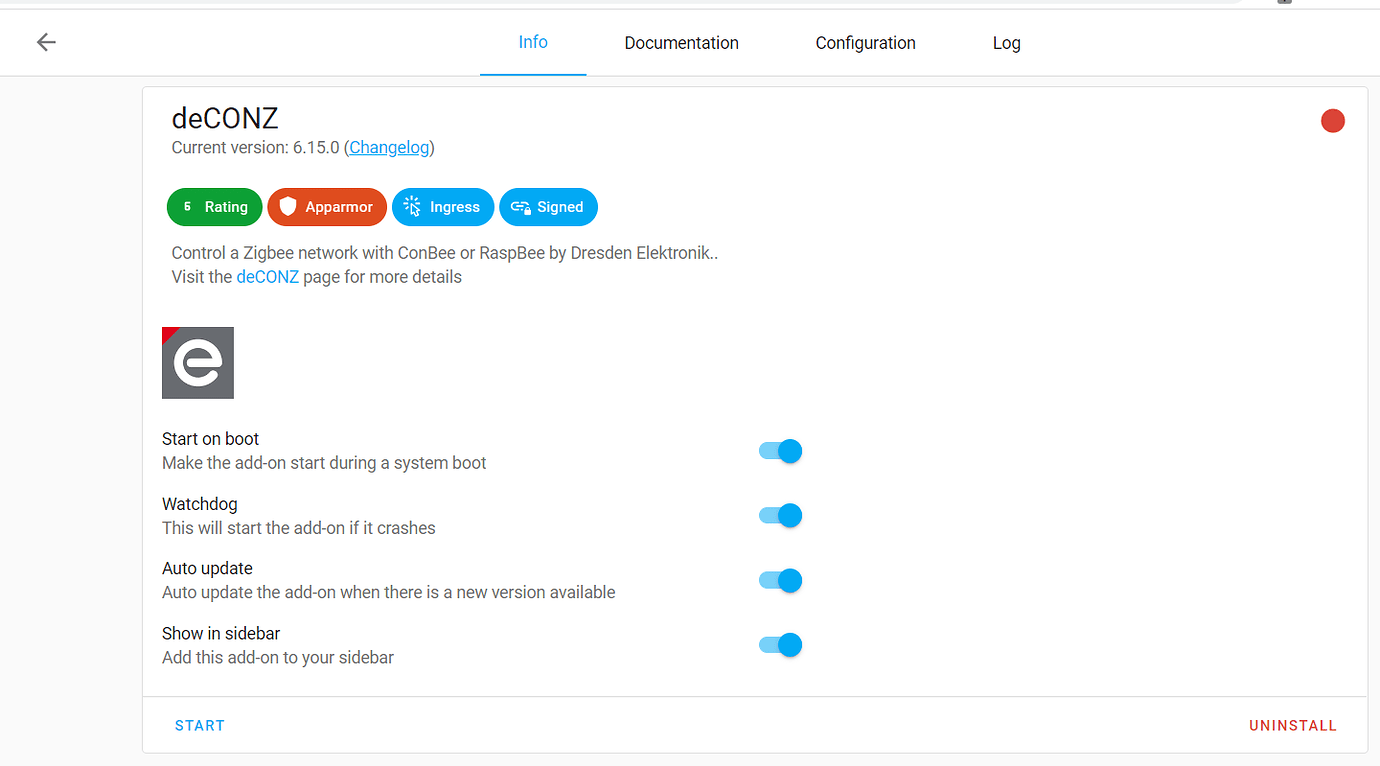Click the deCONZ logo image
Image resolution: width=1380 pixels, height=766 pixels.
(197, 362)
